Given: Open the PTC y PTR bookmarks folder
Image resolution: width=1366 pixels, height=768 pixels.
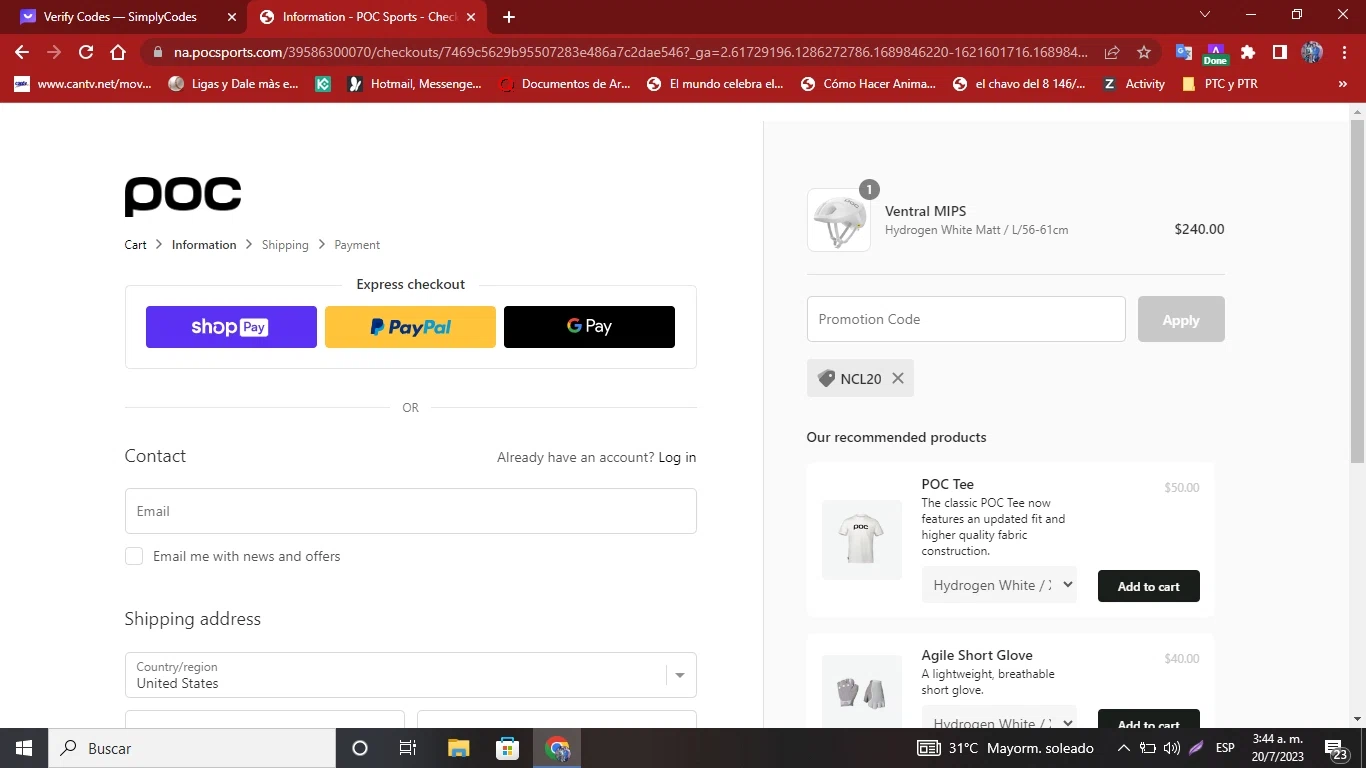Looking at the screenshot, I should point(1220,84).
